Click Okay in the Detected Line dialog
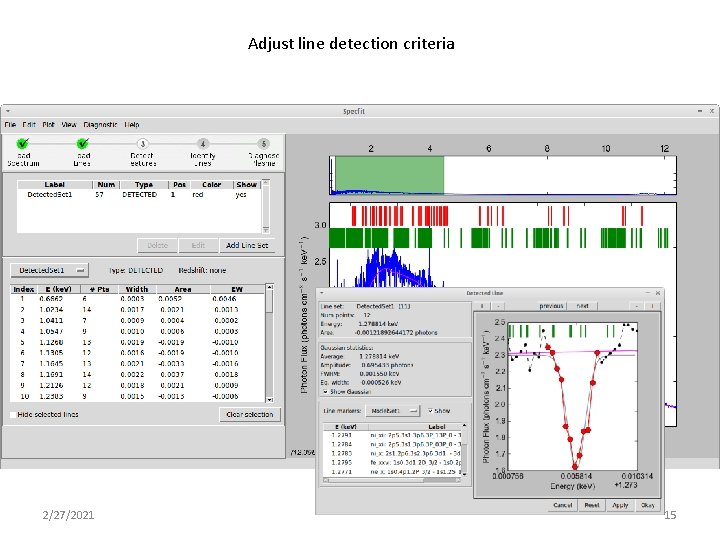The height and width of the screenshot is (540, 720). tap(647, 505)
